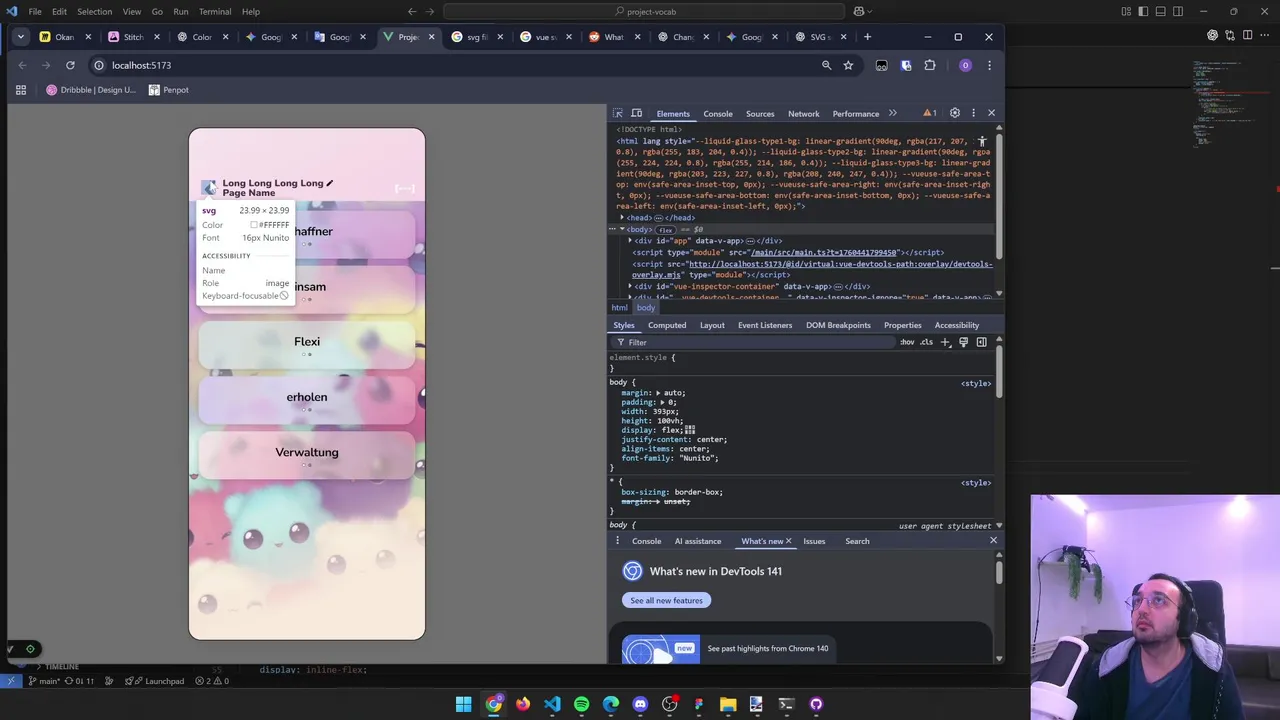Click the flex badge on body element
1280x720 pixels.
(x=665, y=230)
